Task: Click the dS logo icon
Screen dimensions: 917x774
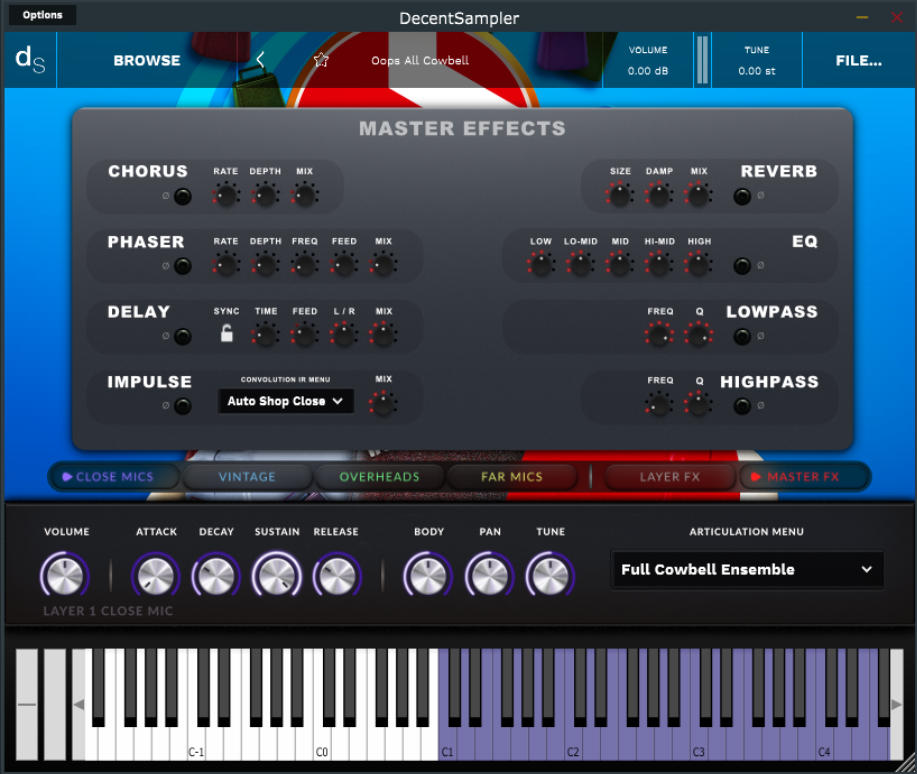Action: [30, 60]
